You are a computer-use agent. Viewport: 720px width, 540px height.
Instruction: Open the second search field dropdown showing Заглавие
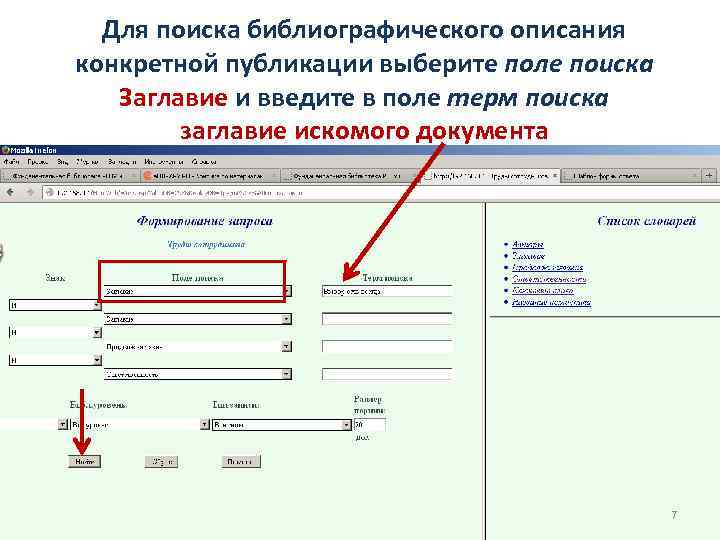(197, 319)
